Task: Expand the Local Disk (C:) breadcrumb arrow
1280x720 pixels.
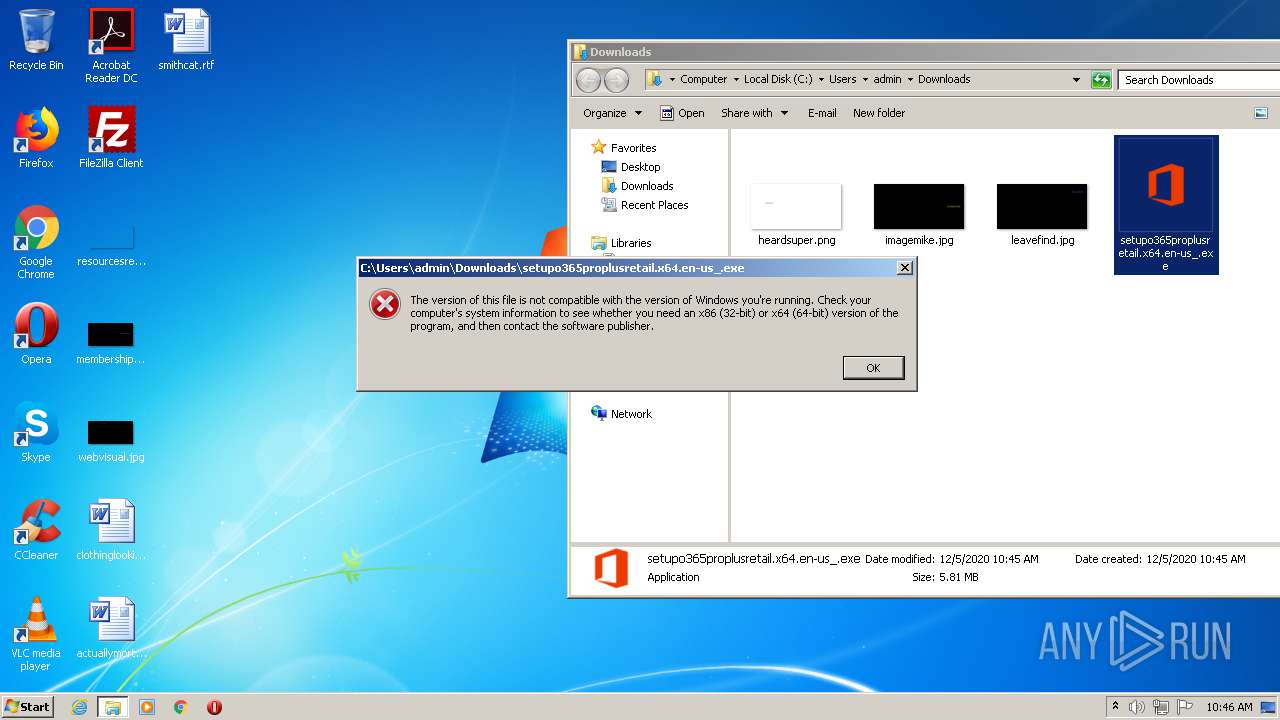Action: pyautogui.click(x=820, y=79)
